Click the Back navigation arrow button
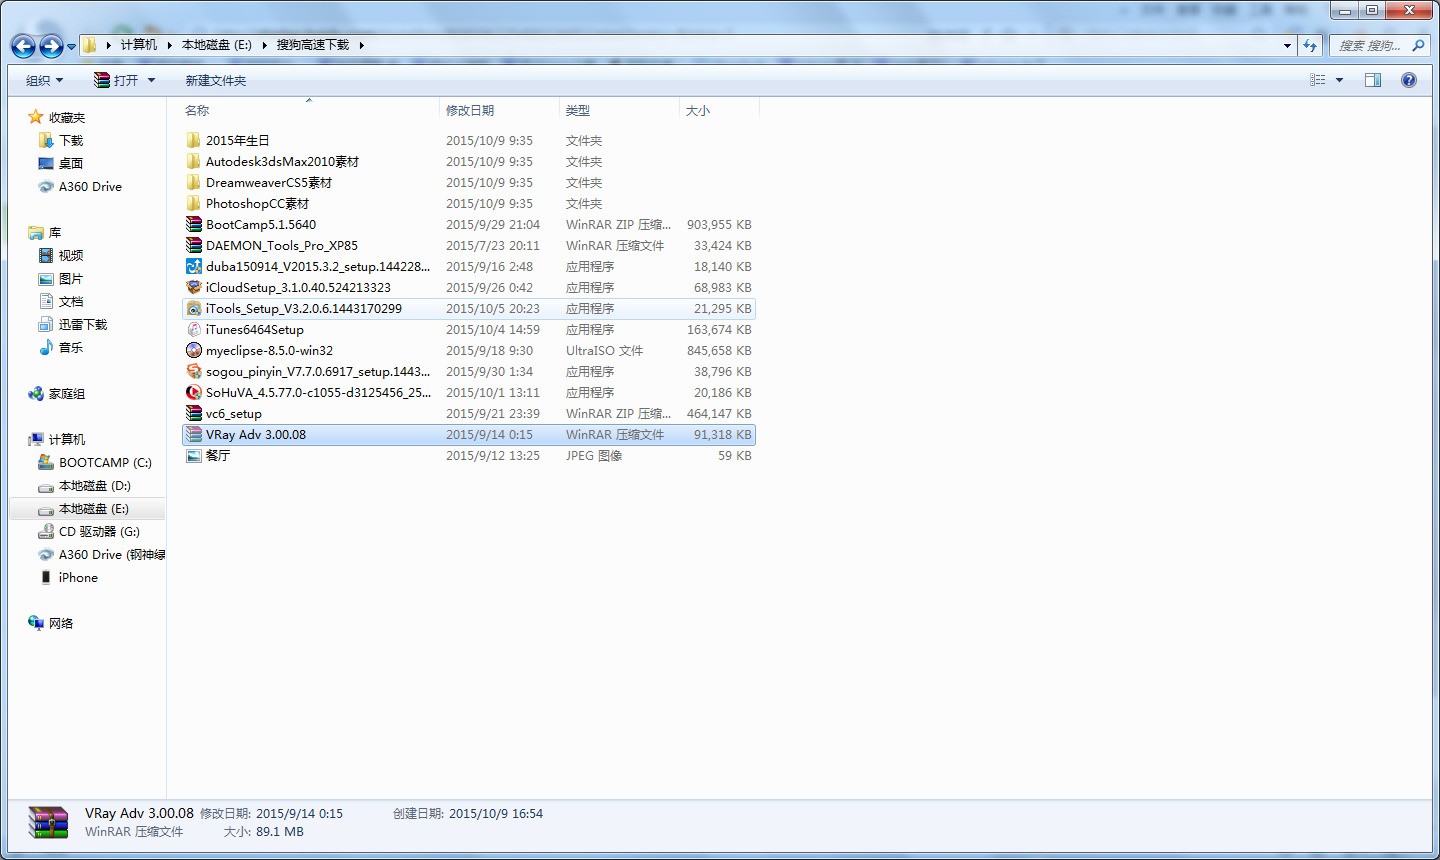 (23, 46)
